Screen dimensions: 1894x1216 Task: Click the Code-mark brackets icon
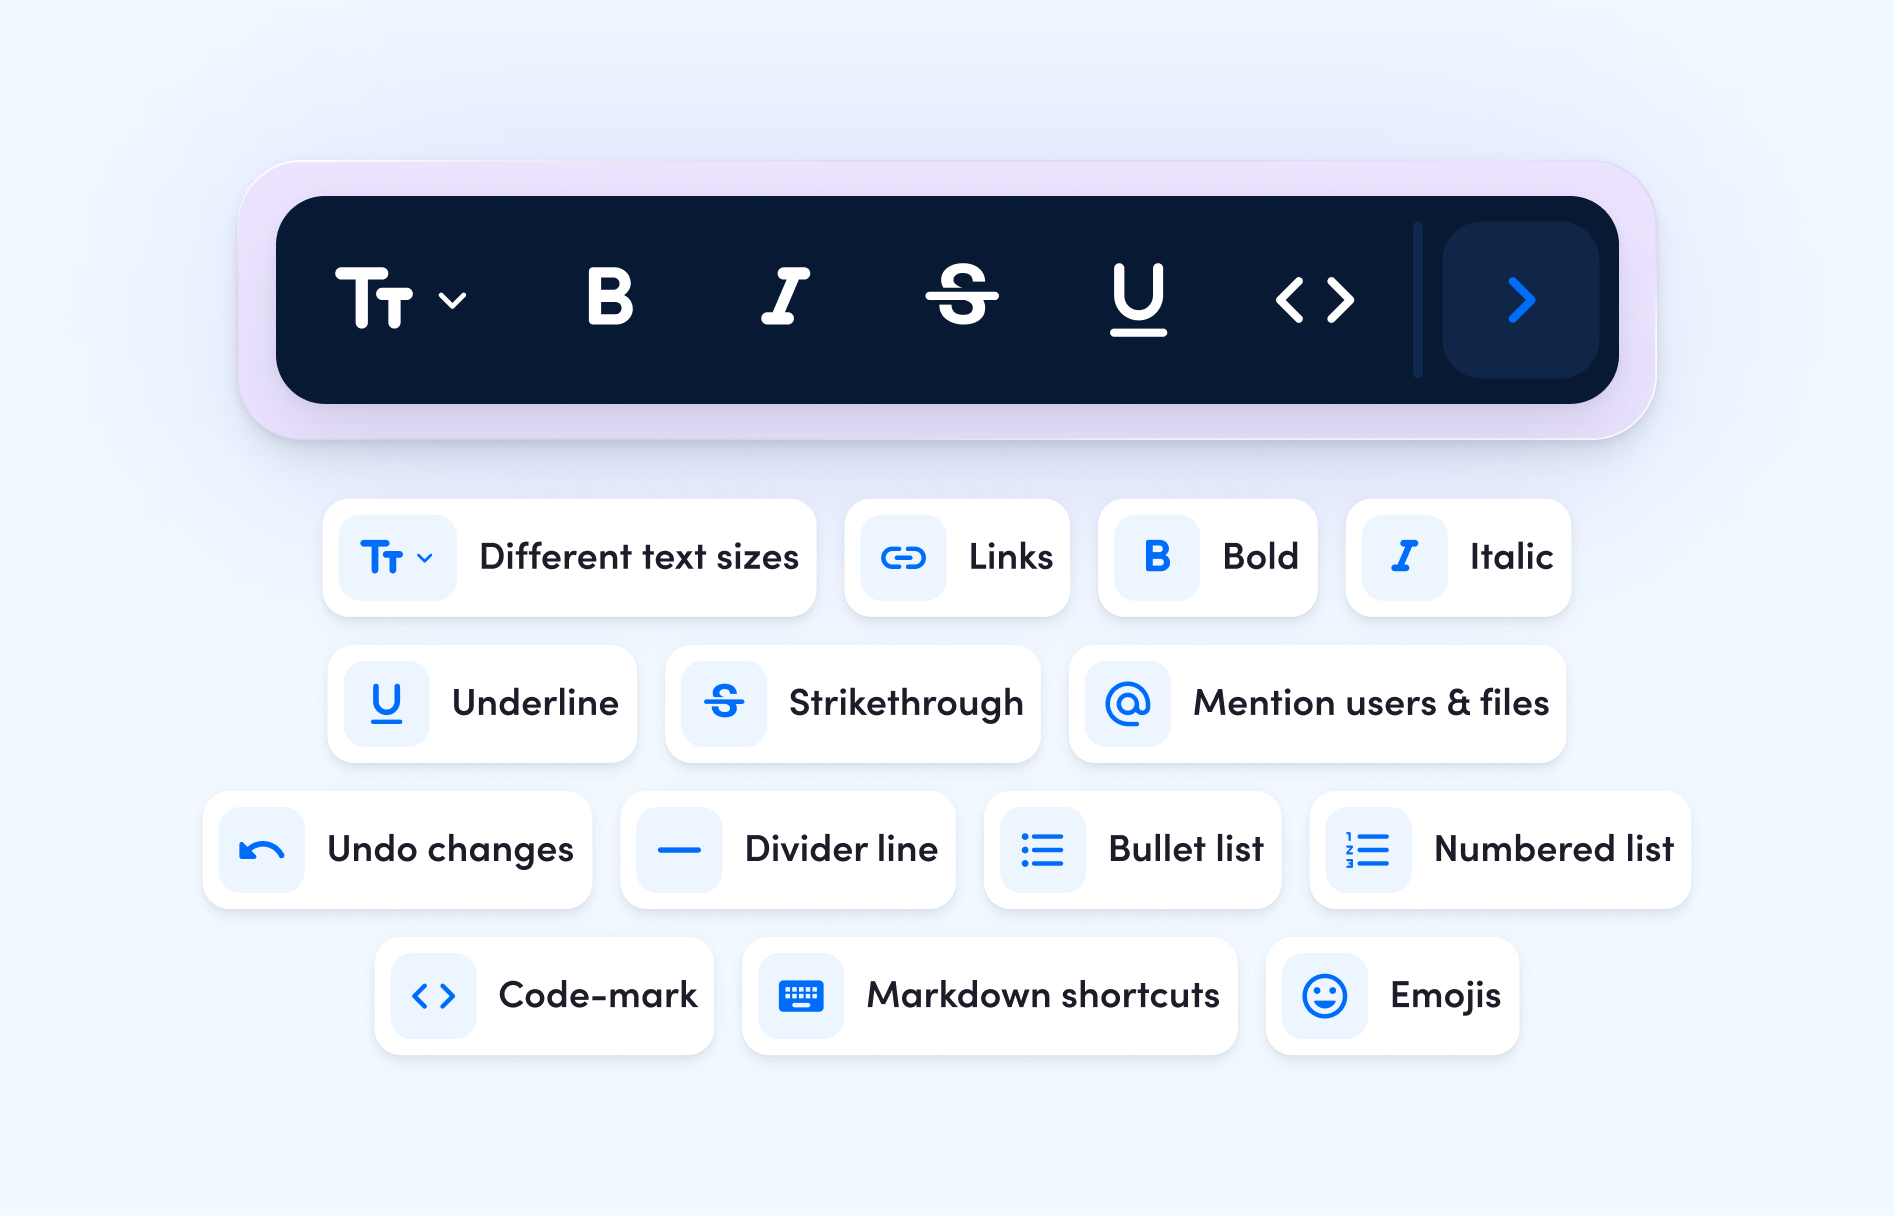[434, 996]
